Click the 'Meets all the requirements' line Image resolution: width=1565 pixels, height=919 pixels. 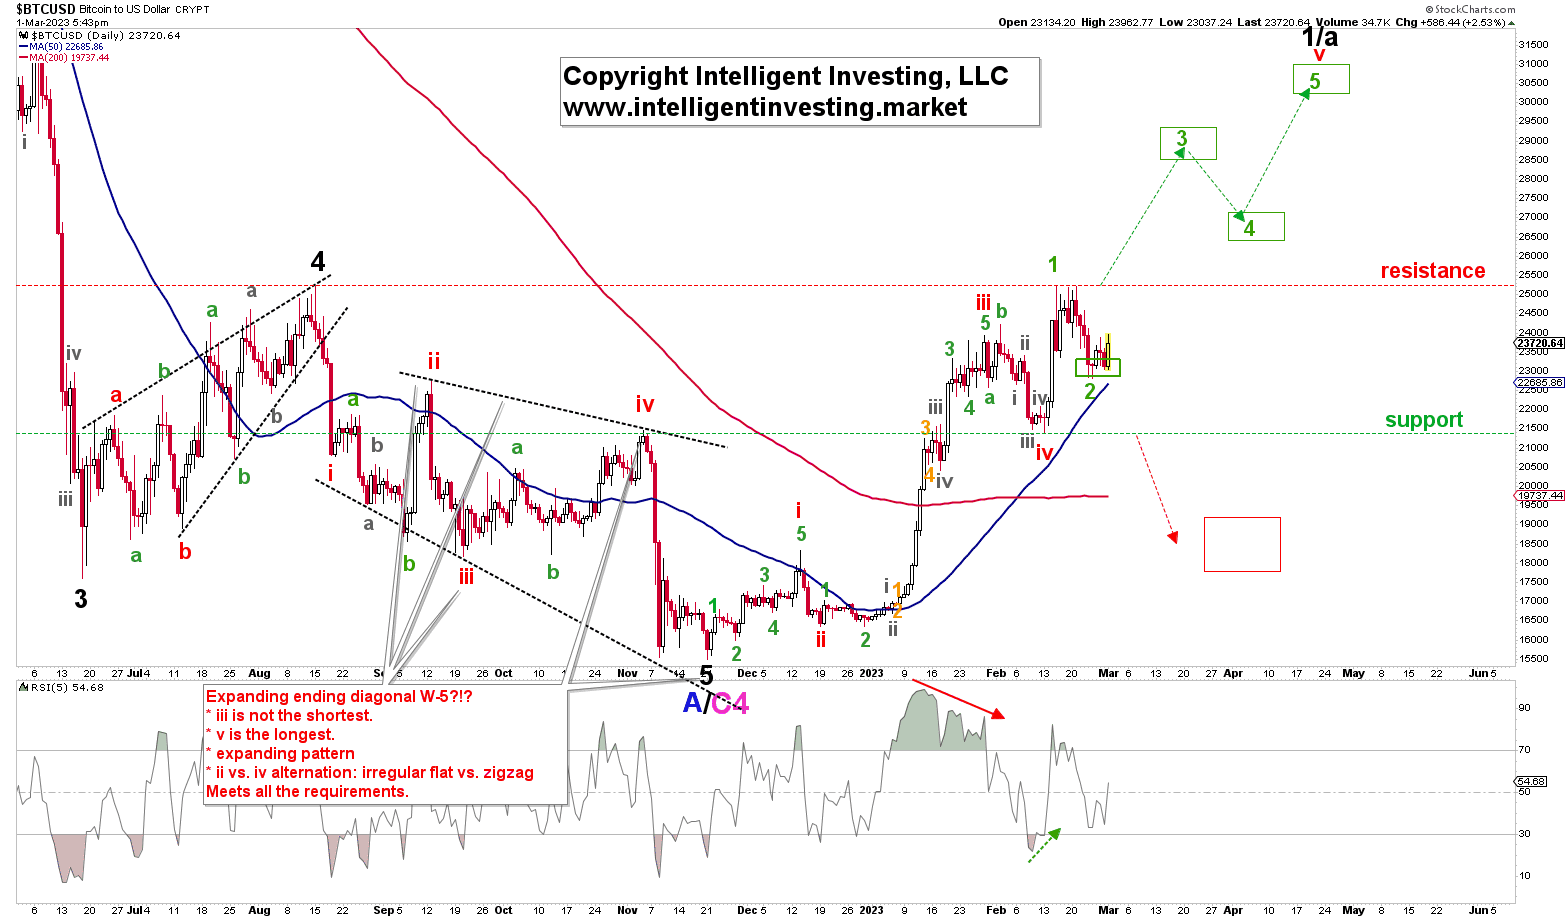coord(307,792)
